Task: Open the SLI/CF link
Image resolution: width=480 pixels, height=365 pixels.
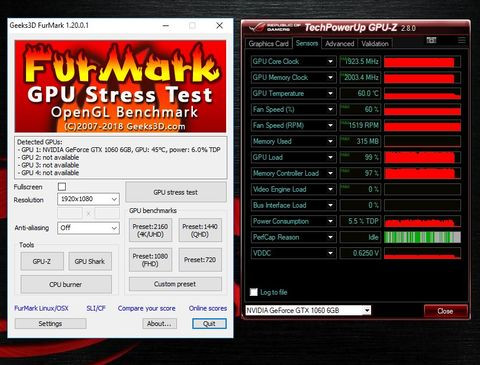Action: coord(96,308)
